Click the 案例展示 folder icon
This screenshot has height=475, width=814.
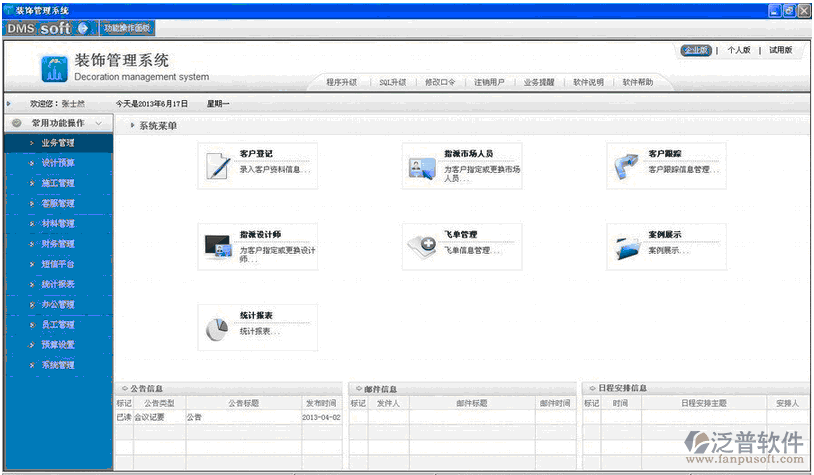[626, 246]
